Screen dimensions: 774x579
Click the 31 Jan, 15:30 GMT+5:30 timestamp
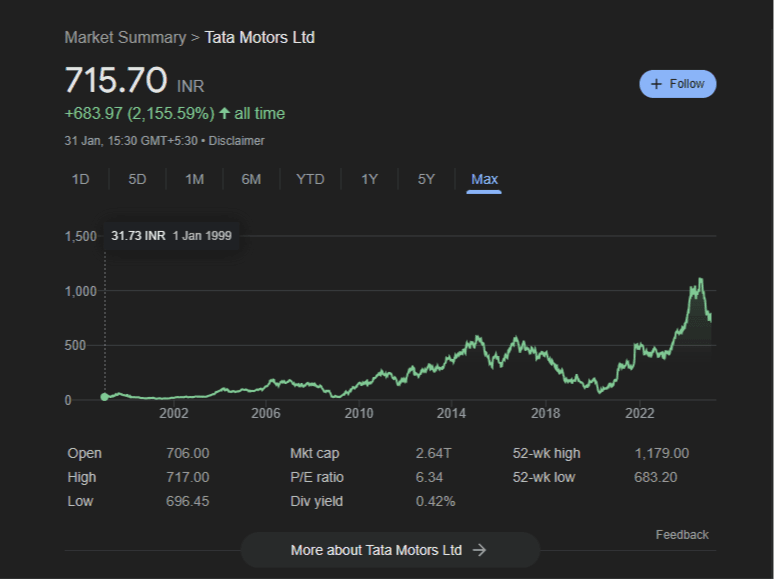131,141
